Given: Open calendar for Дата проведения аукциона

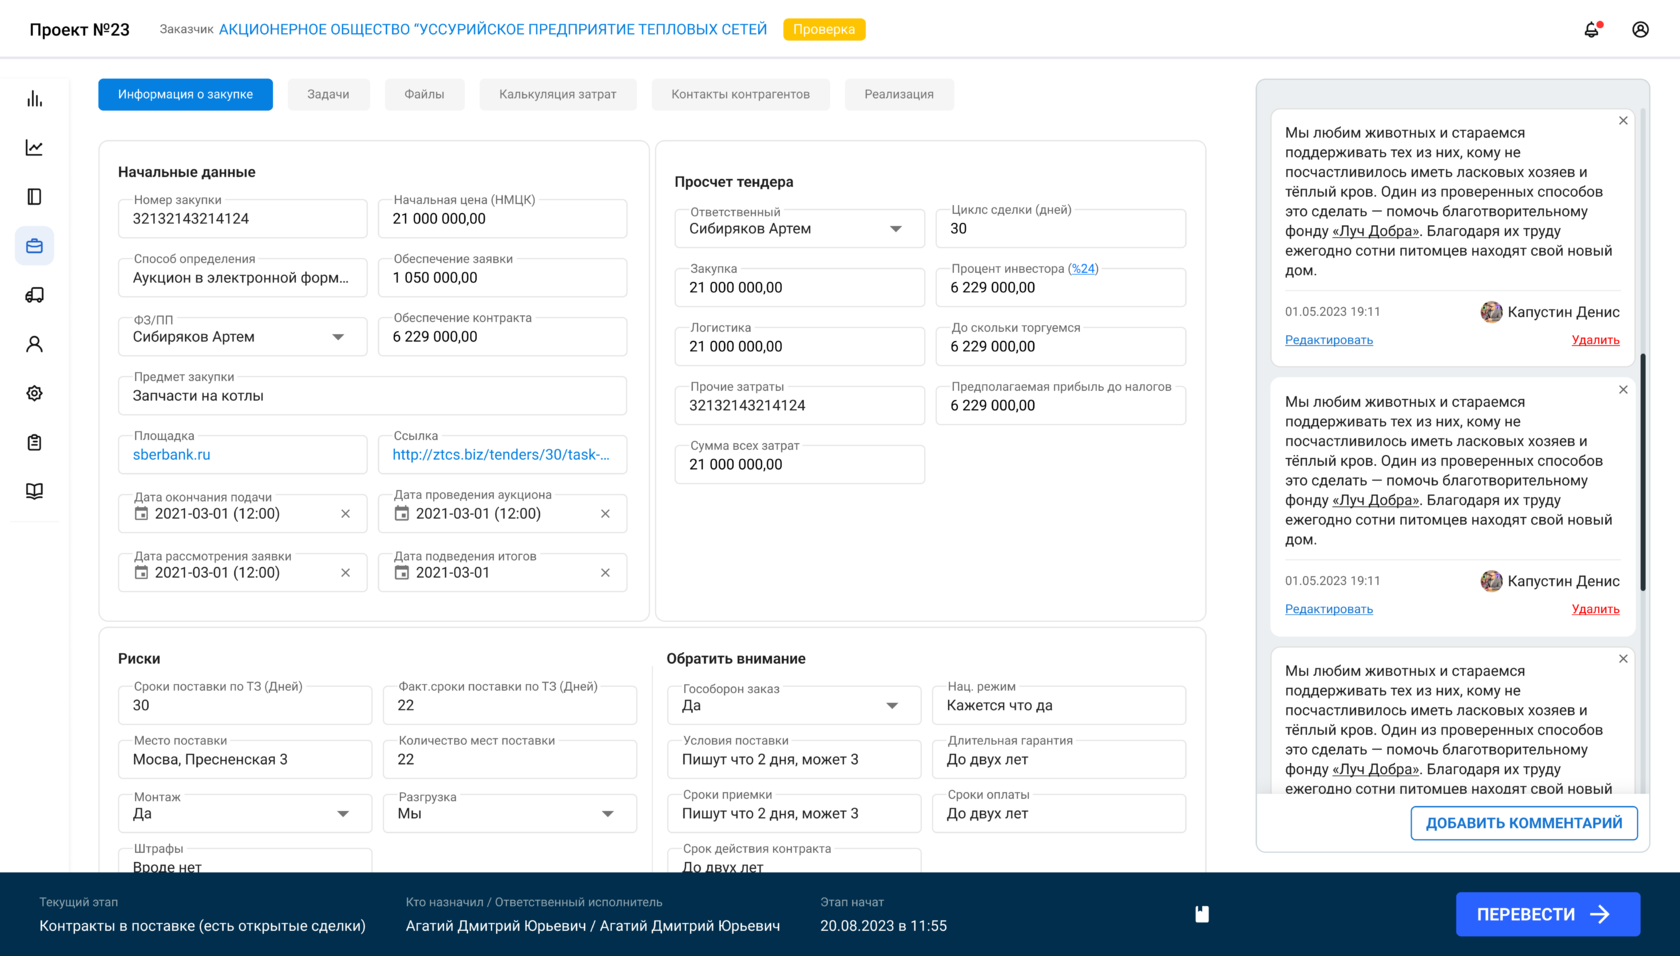Looking at the screenshot, I should (401, 514).
